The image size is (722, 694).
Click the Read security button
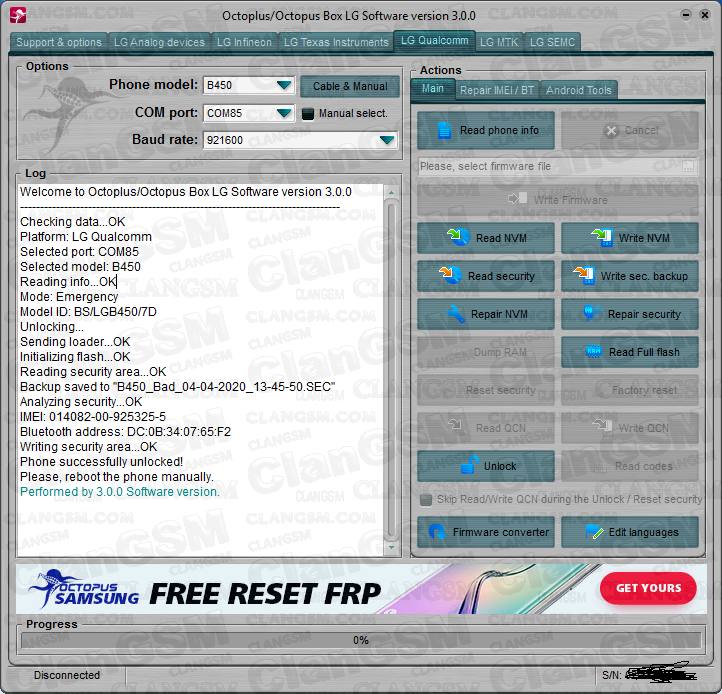click(486, 276)
